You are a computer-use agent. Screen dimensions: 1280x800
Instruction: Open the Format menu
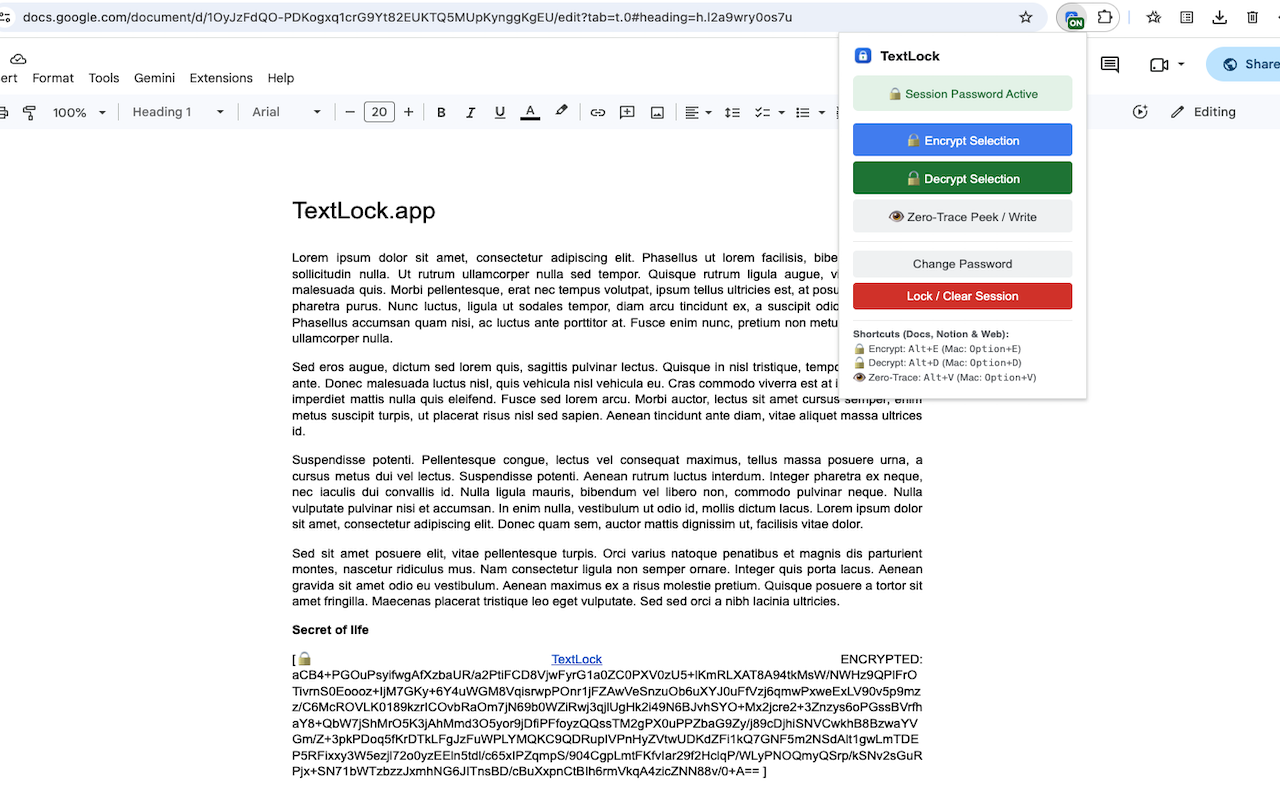53,78
